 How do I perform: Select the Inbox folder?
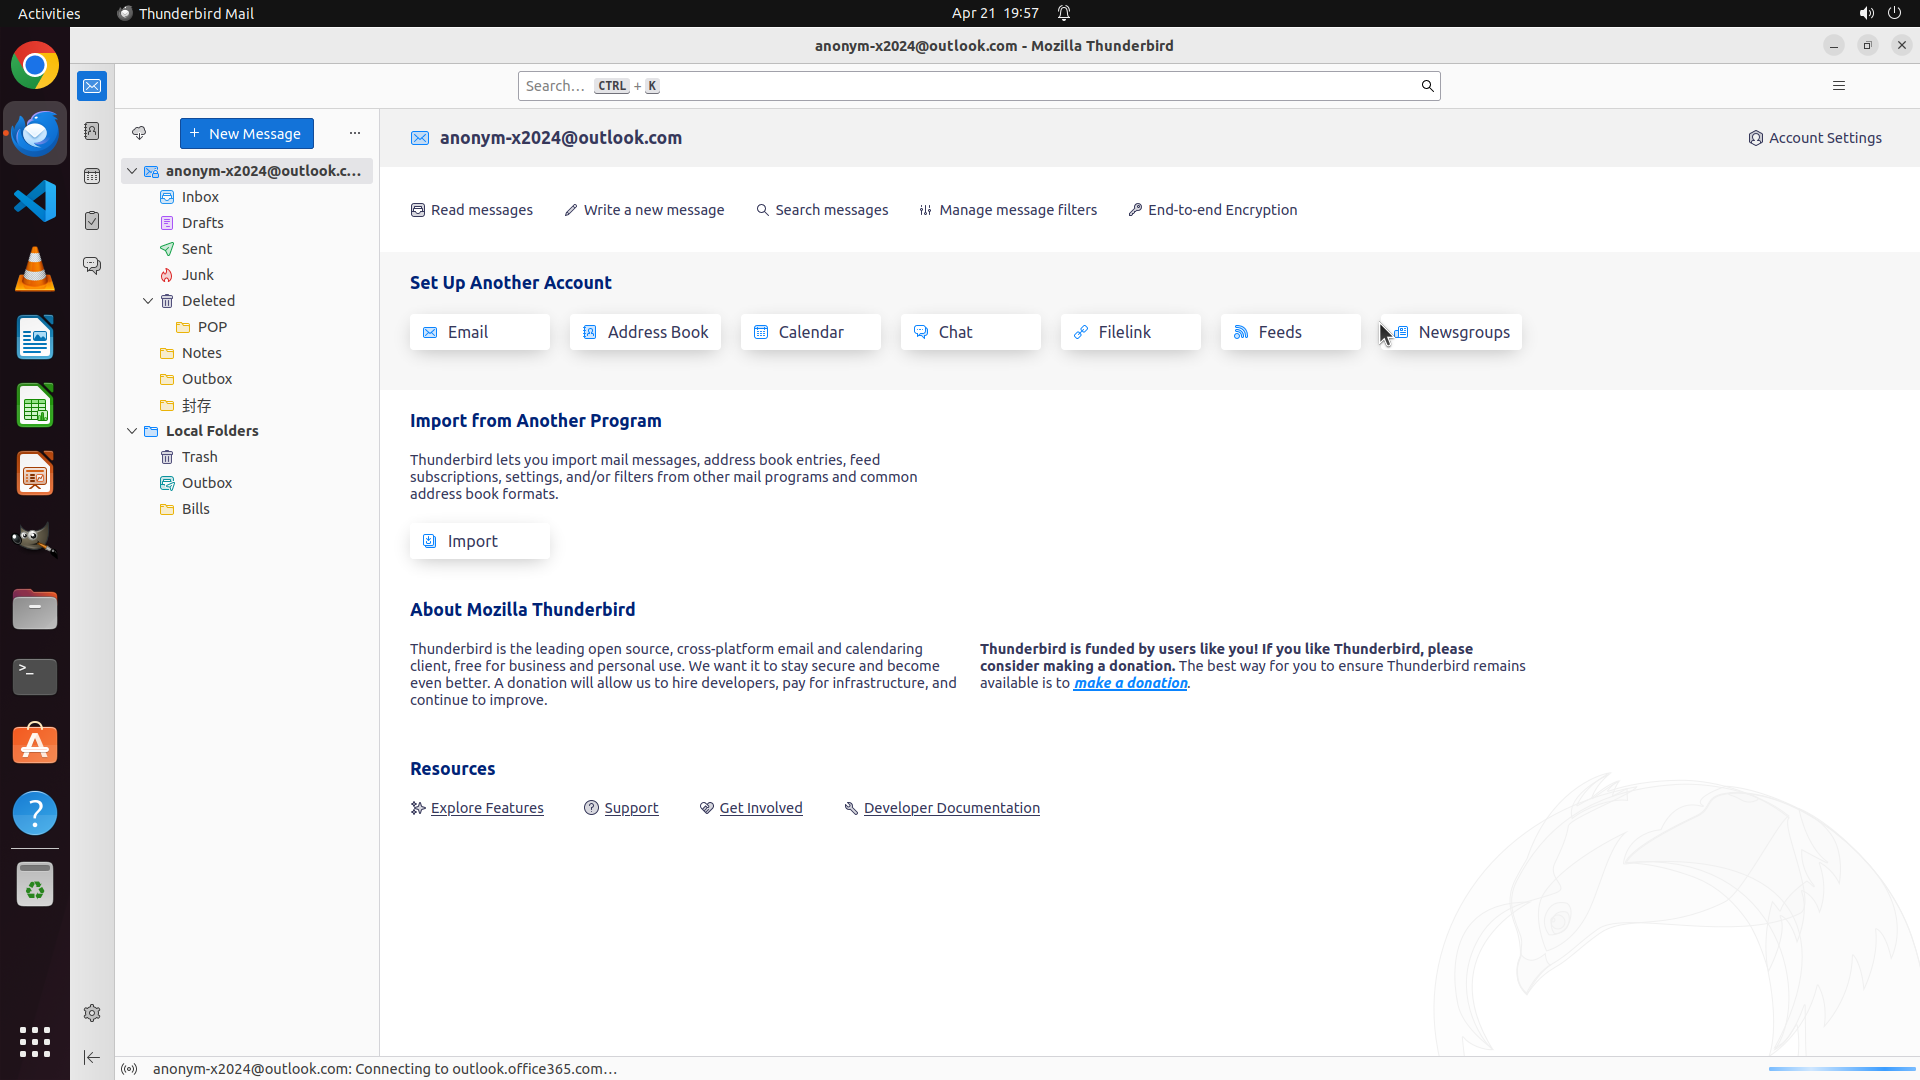(200, 197)
